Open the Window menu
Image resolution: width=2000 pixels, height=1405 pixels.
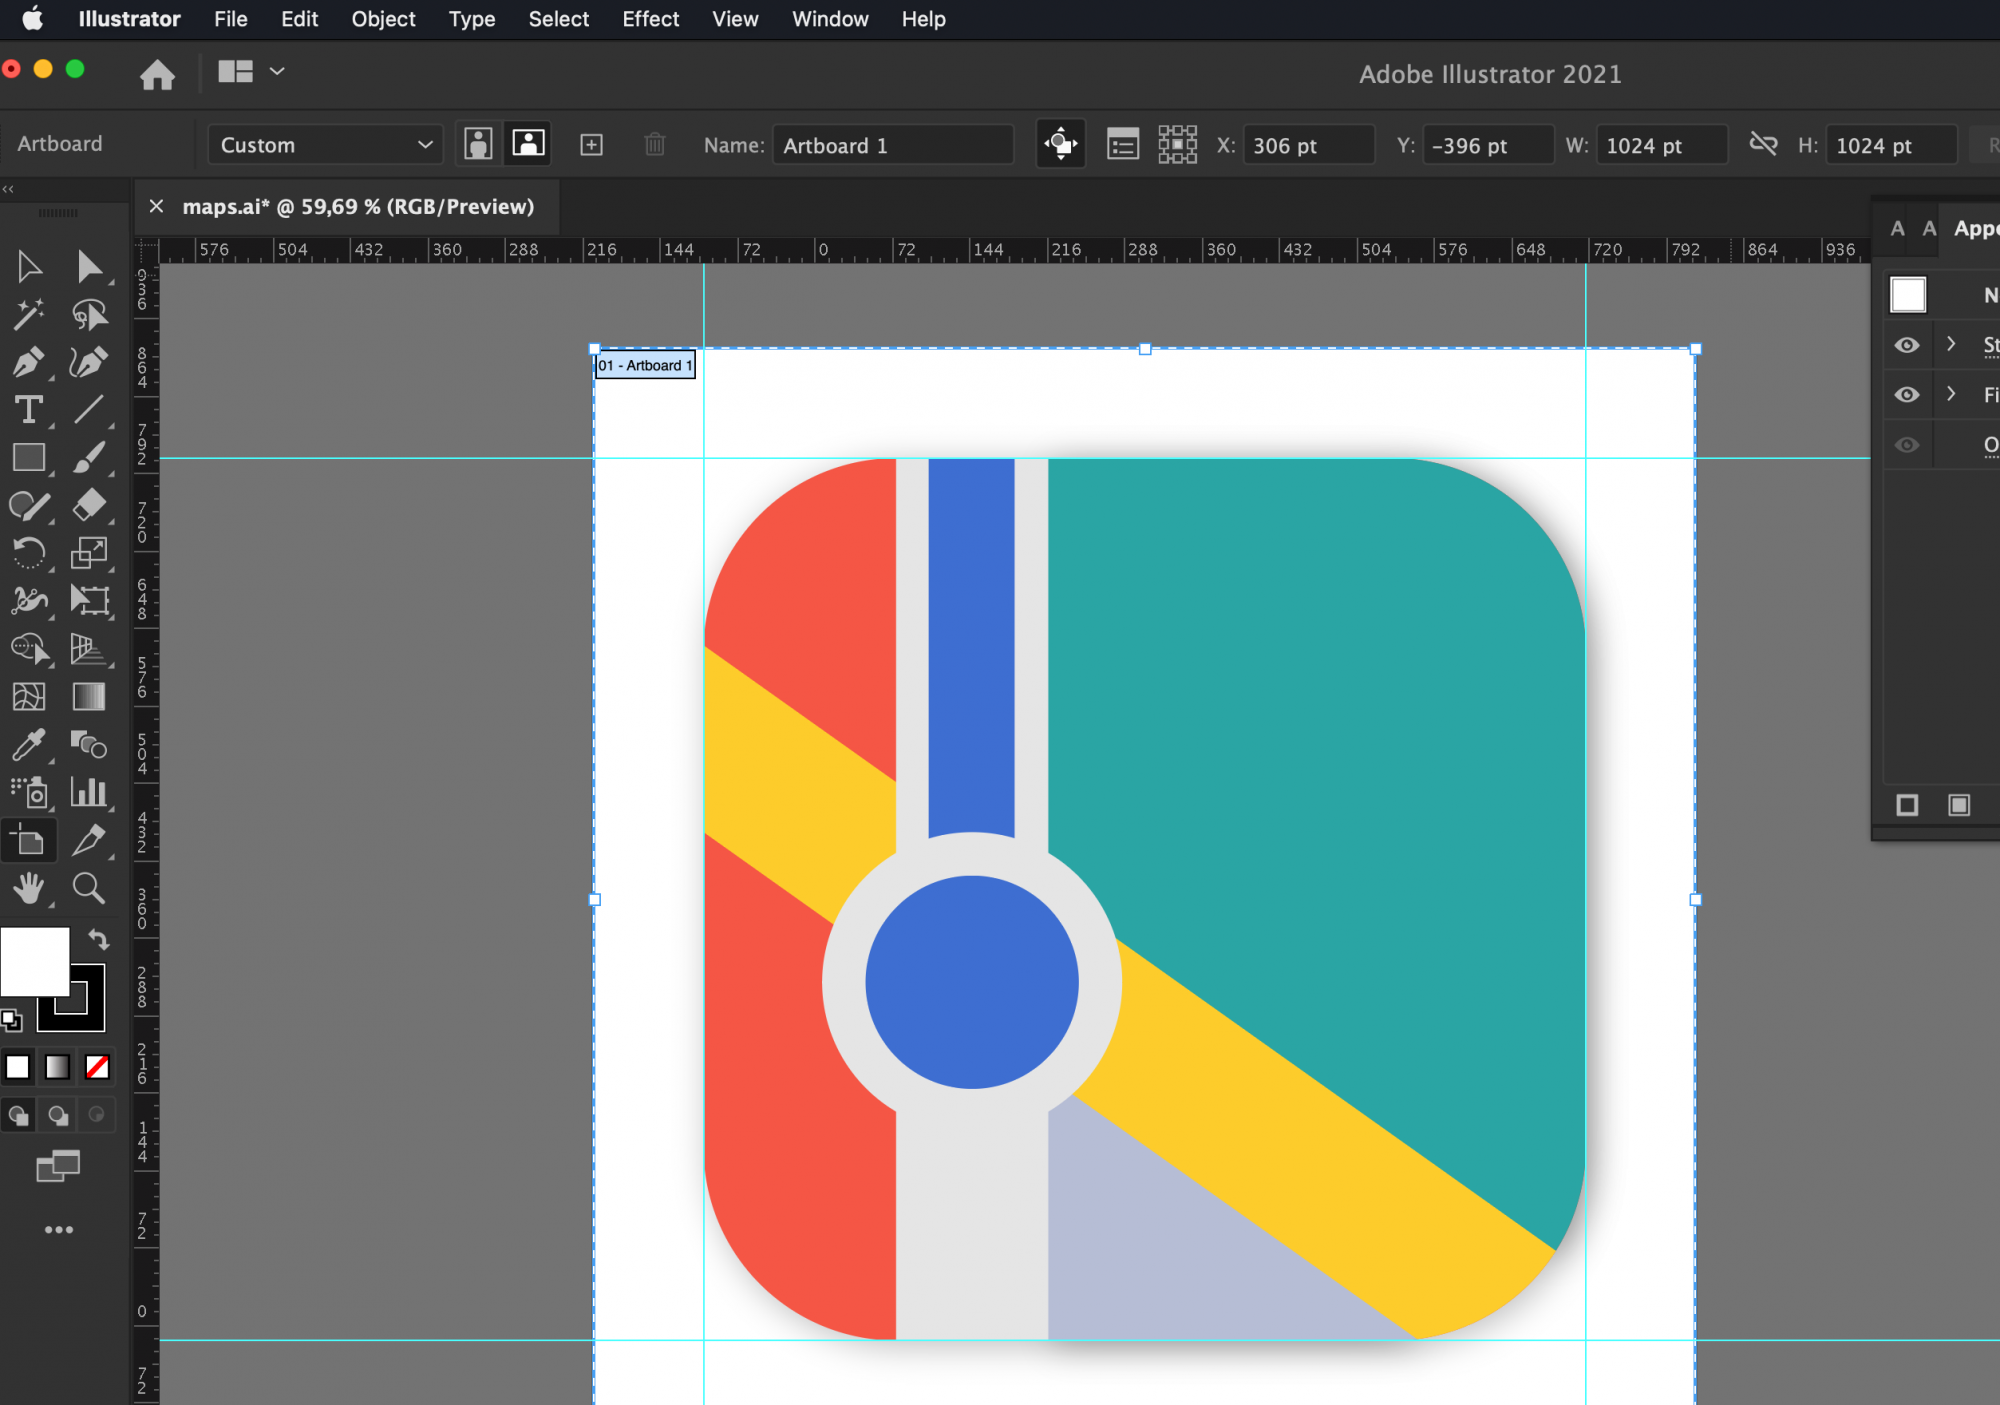[830, 19]
